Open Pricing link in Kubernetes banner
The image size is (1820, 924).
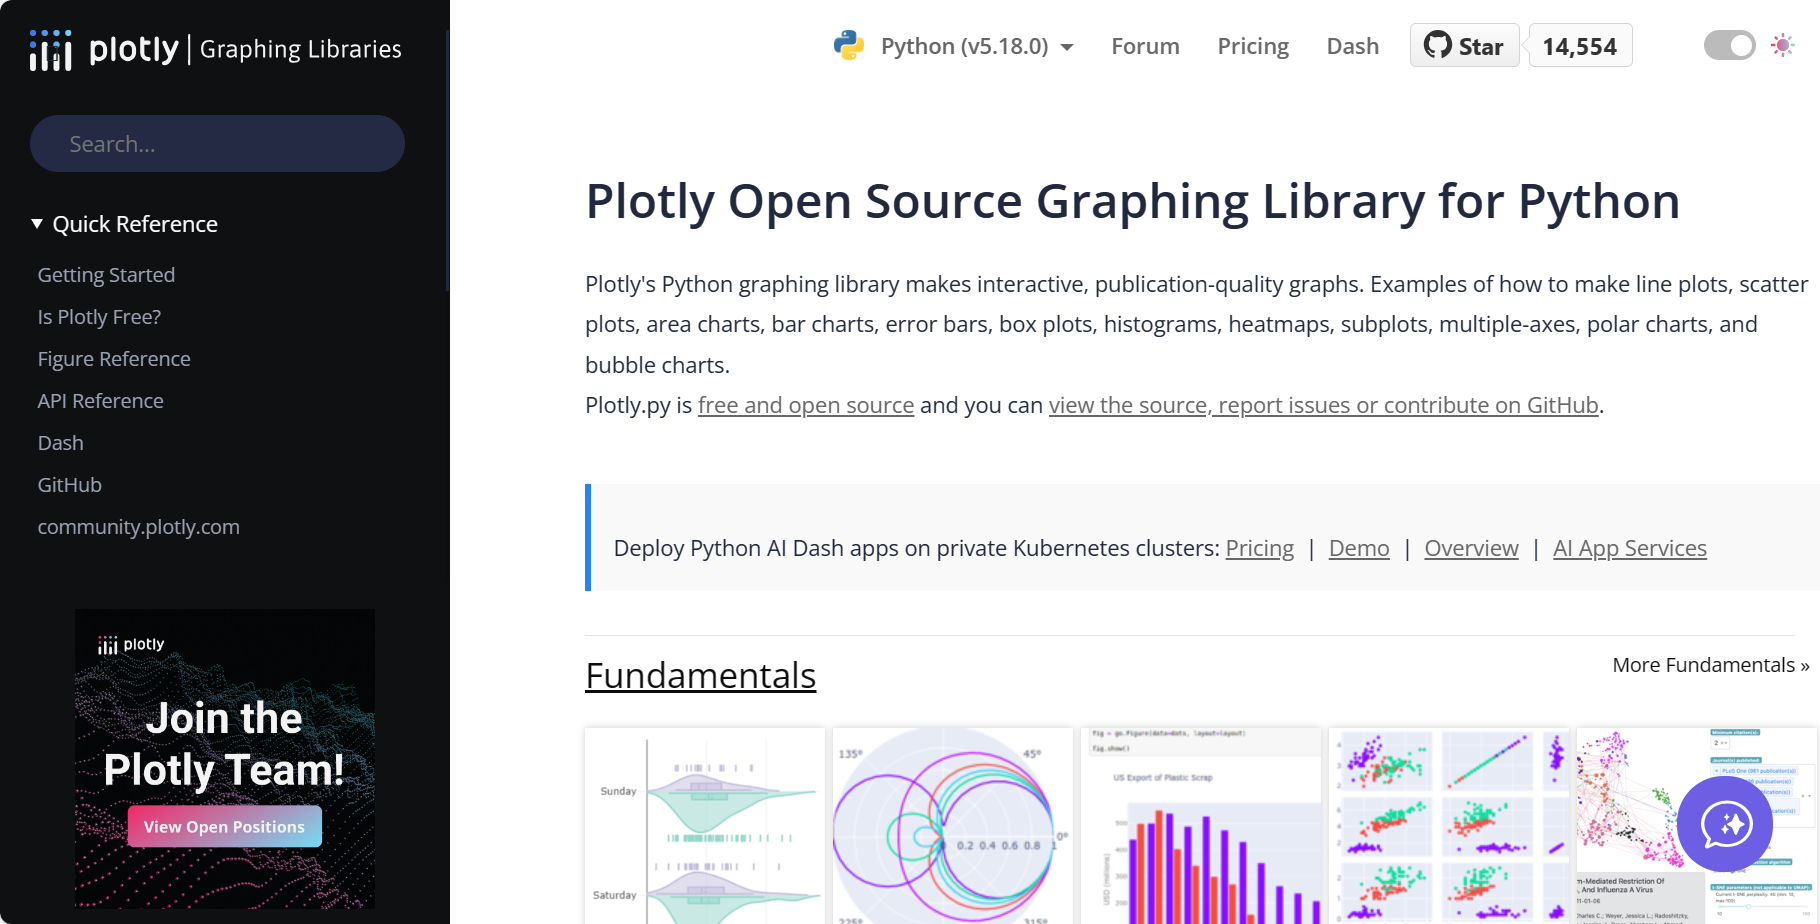tap(1260, 548)
